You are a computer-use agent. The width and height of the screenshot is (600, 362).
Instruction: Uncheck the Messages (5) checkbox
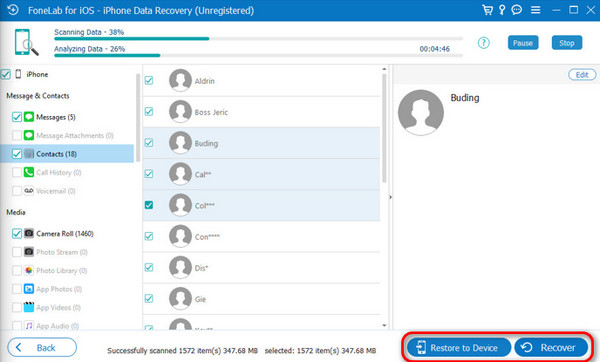(17, 117)
